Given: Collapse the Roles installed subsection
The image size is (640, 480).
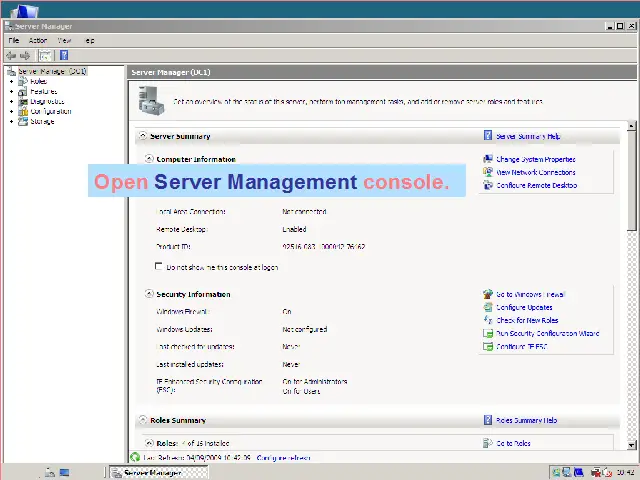Looking at the screenshot, I should [149, 443].
